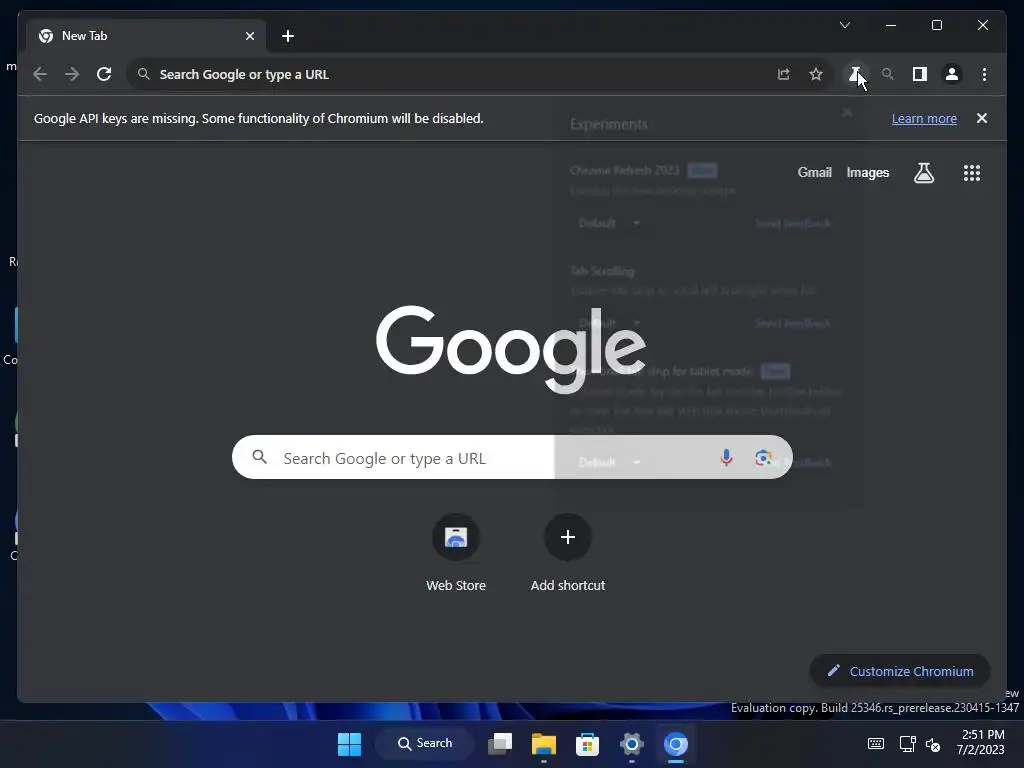The width and height of the screenshot is (1024, 768).
Task: Select Chromium icon on the taskbar
Action: (x=676, y=744)
